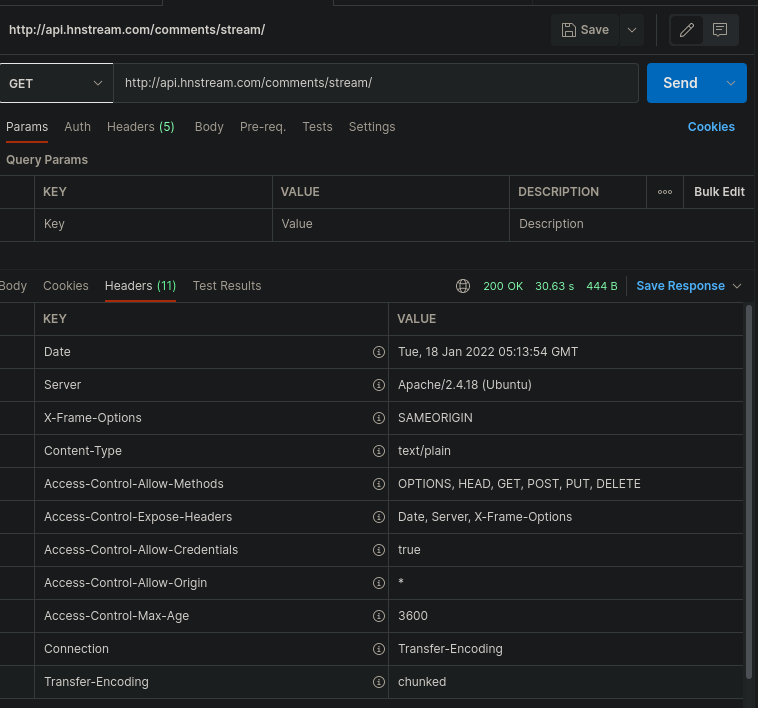The width and height of the screenshot is (758, 708).
Task: Click the globe network icon
Action: click(463, 286)
